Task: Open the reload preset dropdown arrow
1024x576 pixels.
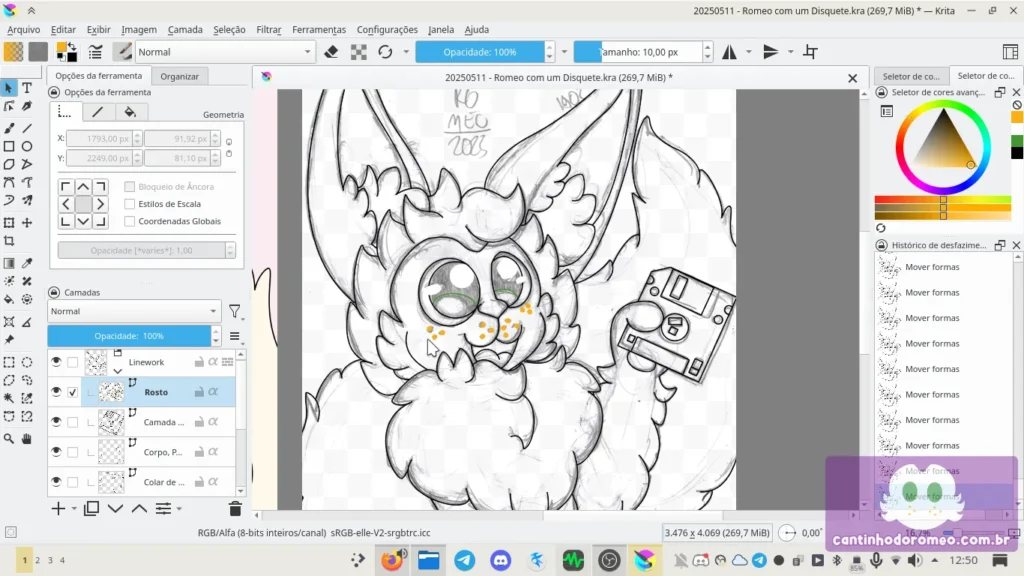Action: 406,52
